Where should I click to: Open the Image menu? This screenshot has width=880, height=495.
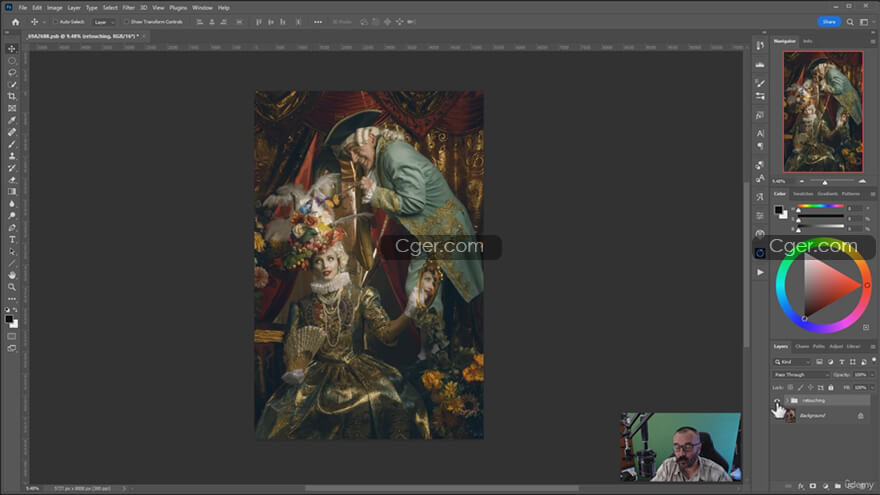point(54,8)
